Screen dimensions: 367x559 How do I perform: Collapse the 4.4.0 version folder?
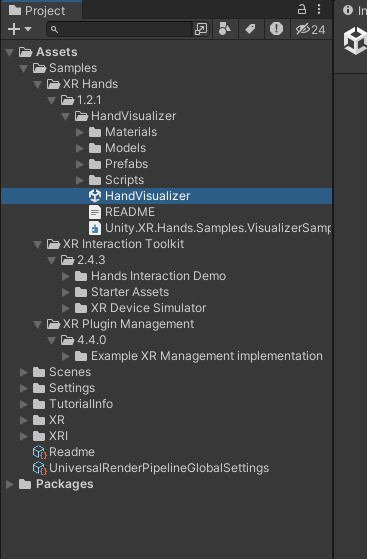coord(51,341)
